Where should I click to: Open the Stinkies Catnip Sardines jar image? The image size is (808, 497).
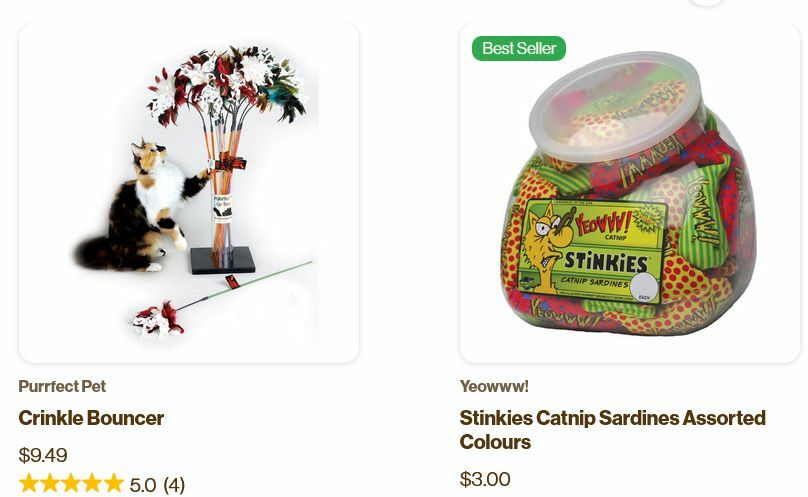pyautogui.click(x=630, y=193)
